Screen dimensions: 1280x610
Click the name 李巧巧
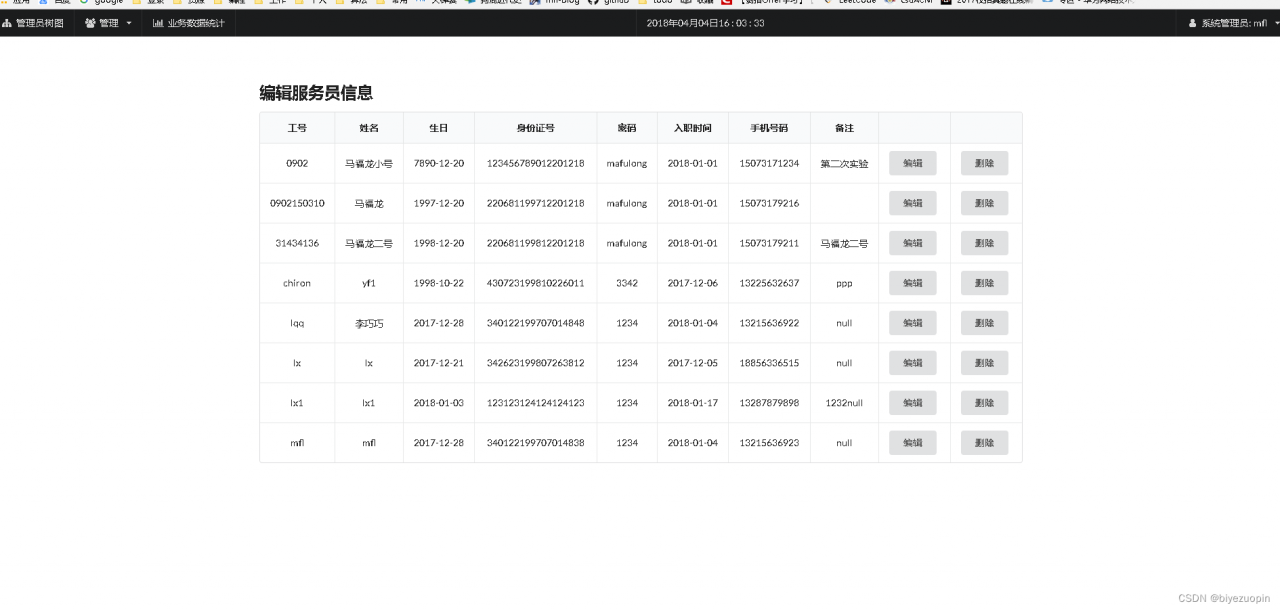pos(369,323)
